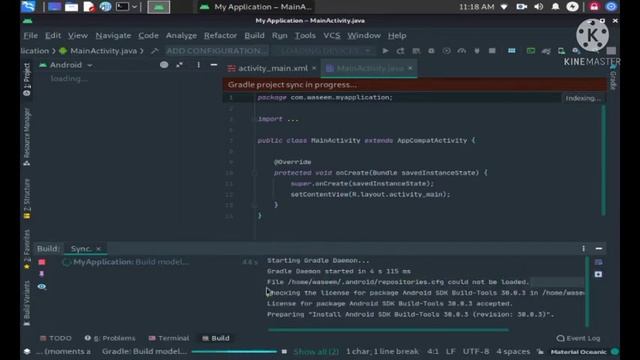Open the Android project view dropdown
This screenshot has height=360, width=640.
point(66,65)
